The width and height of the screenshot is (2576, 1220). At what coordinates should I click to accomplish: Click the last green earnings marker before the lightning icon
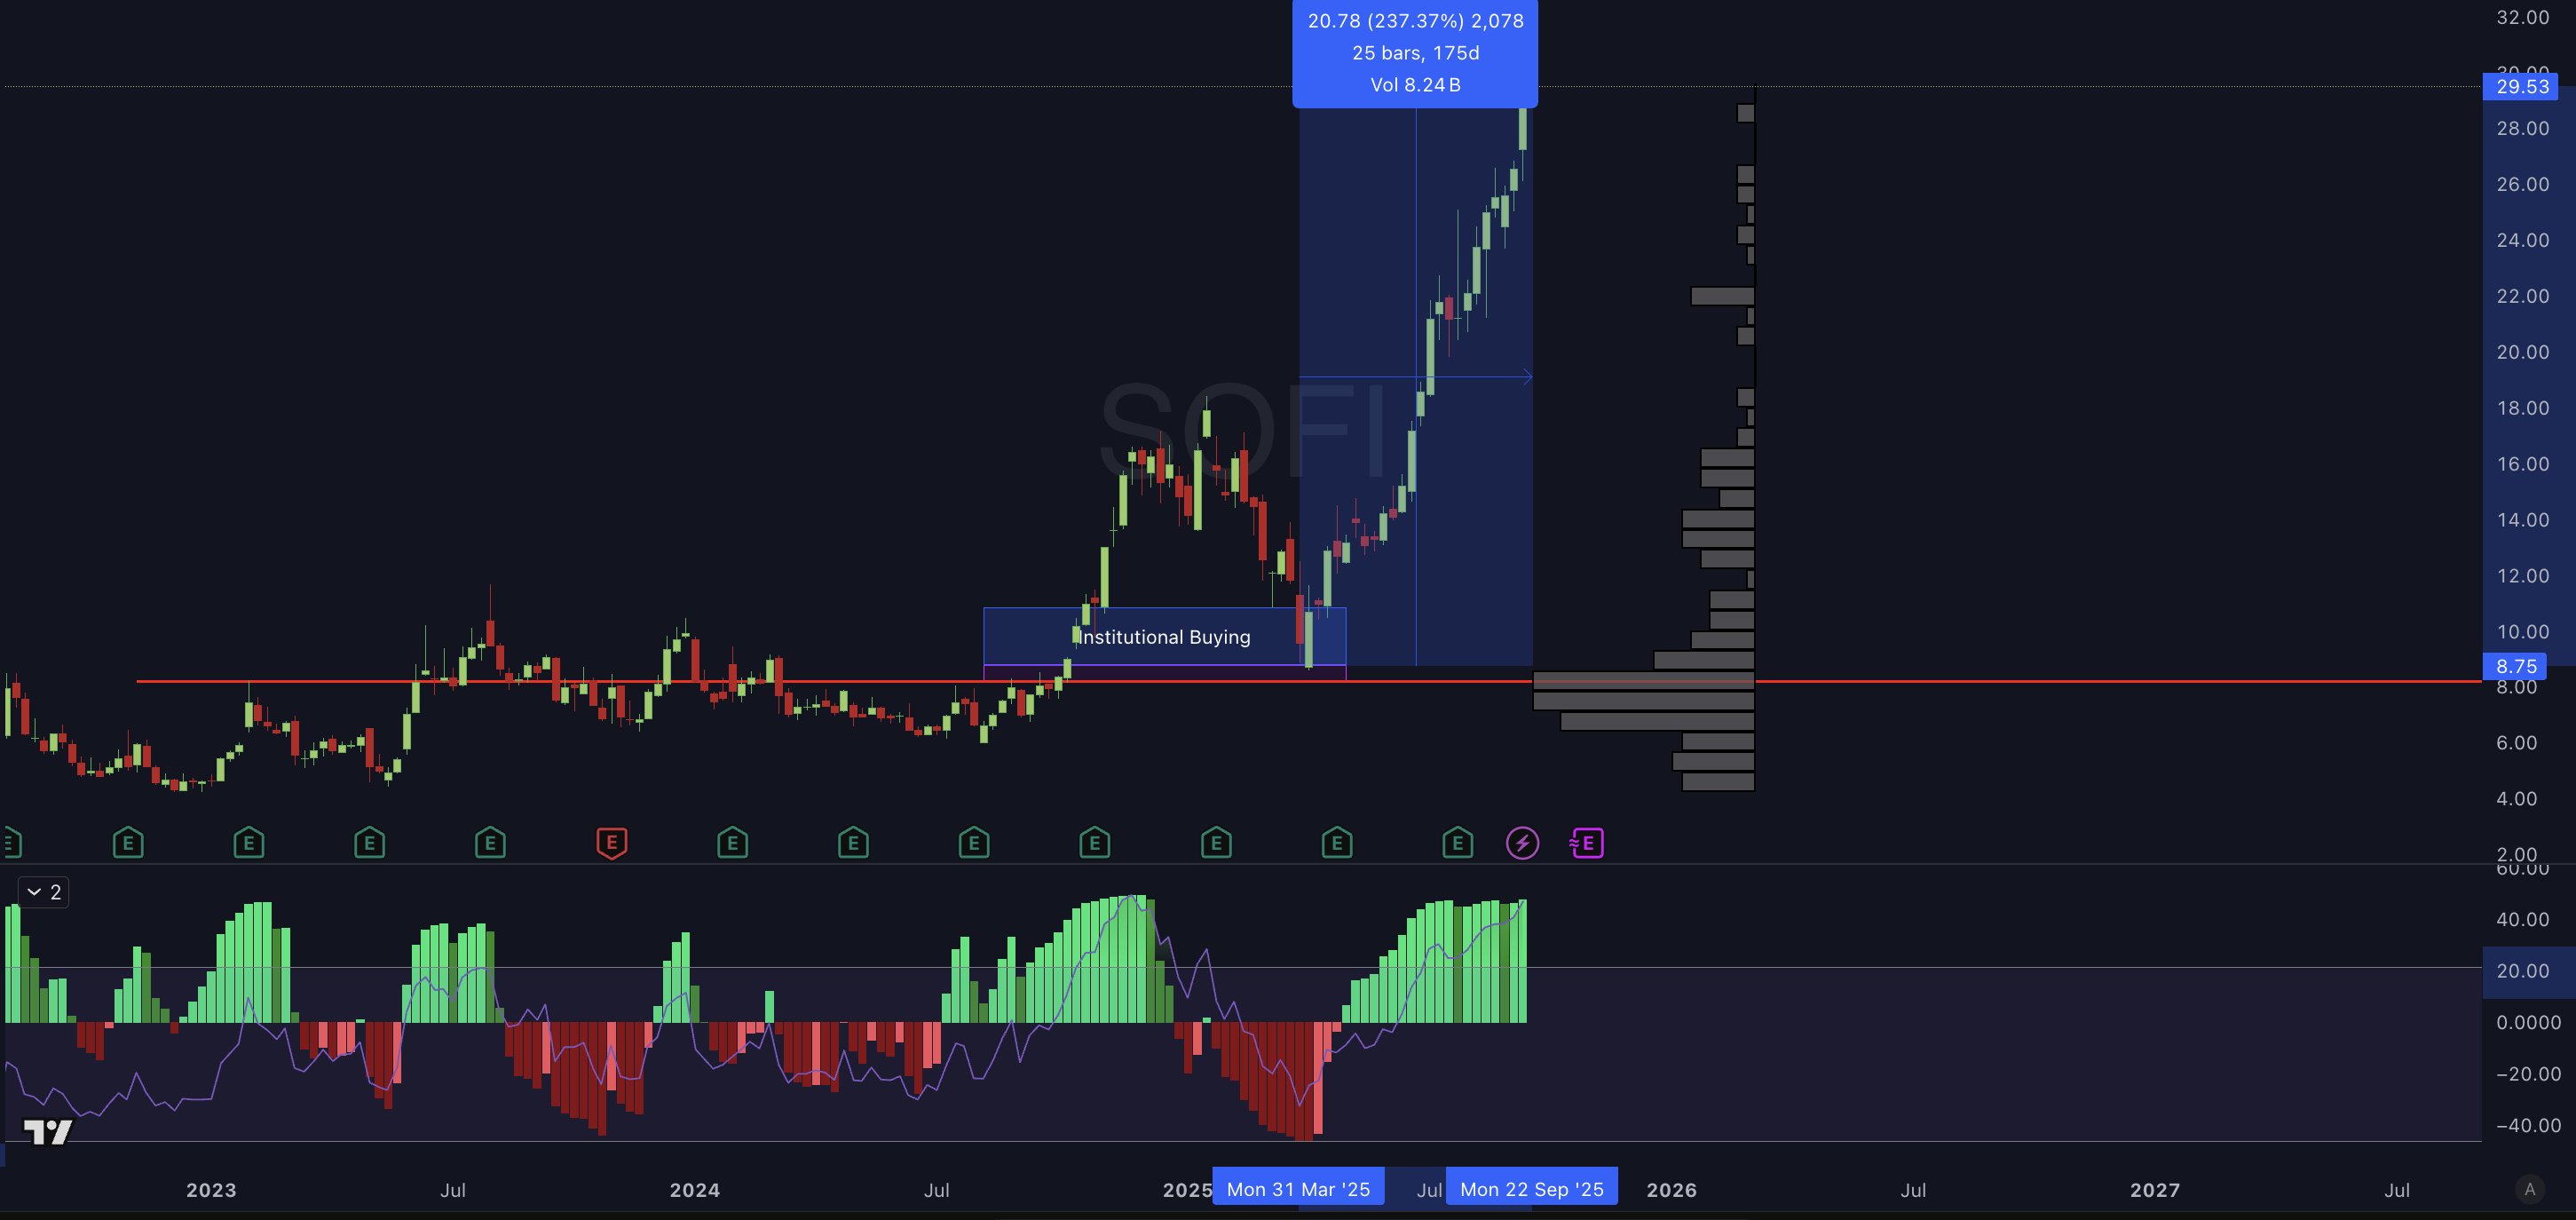(x=1457, y=843)
